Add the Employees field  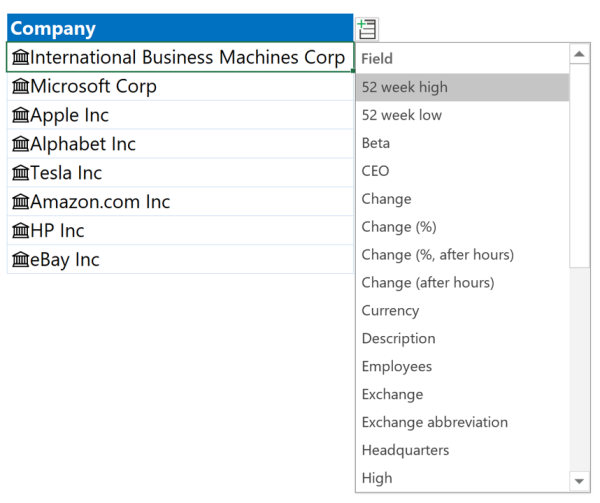397,367
